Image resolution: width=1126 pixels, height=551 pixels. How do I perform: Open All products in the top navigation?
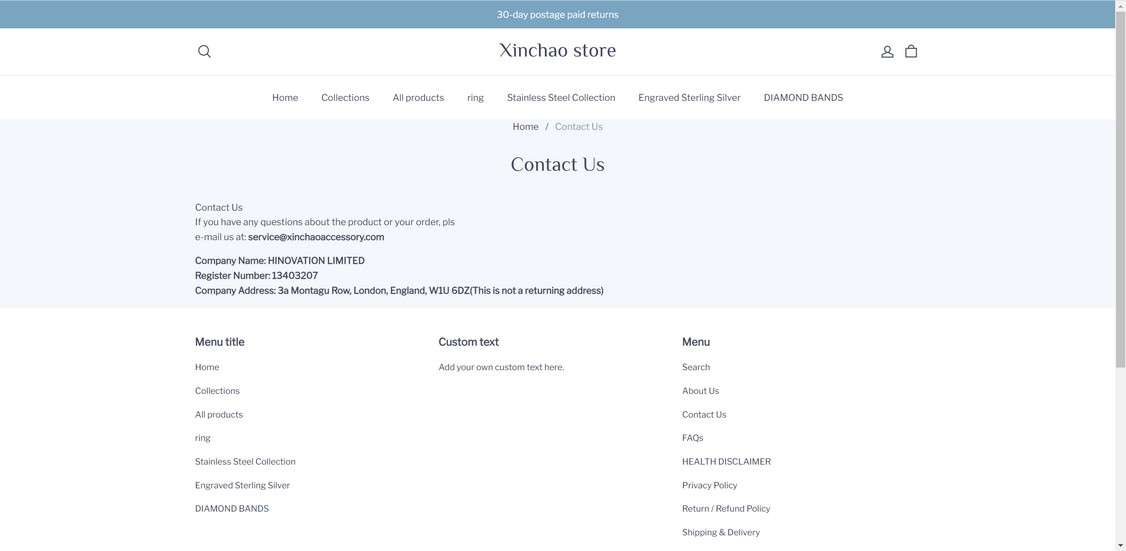(418, 98)
